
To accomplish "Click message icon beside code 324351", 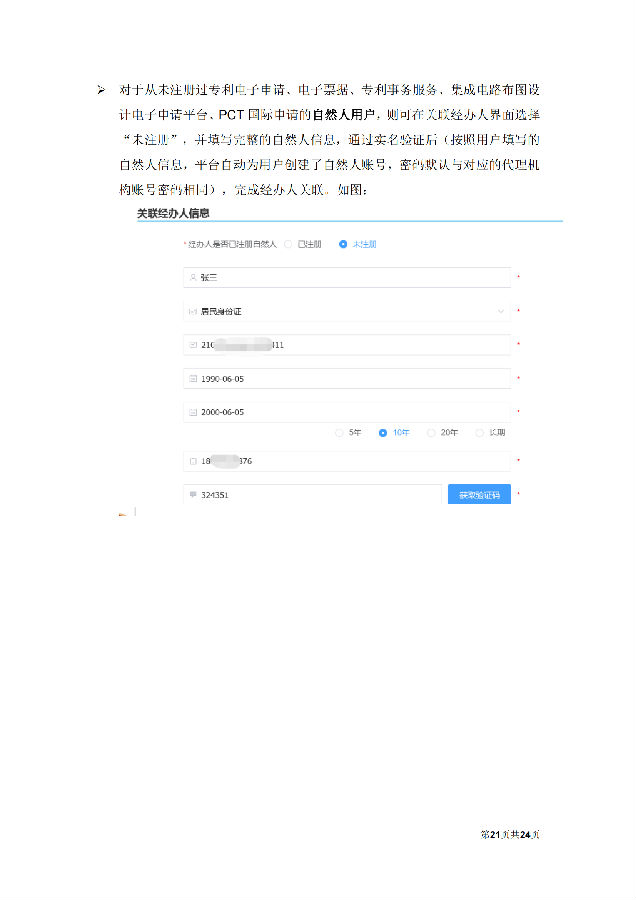I will (193, 494).
